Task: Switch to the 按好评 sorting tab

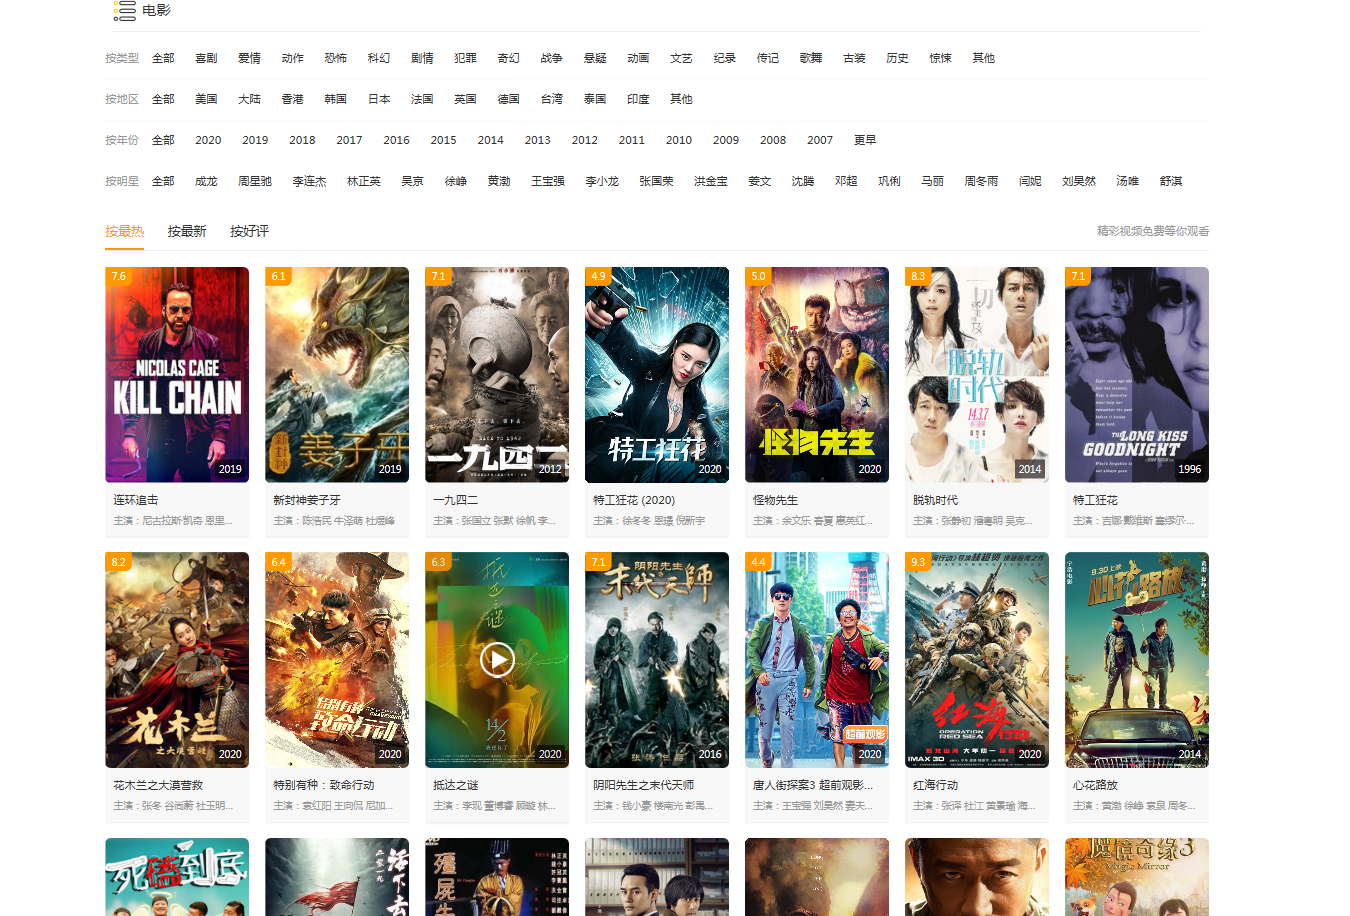Action: [249, 231]
